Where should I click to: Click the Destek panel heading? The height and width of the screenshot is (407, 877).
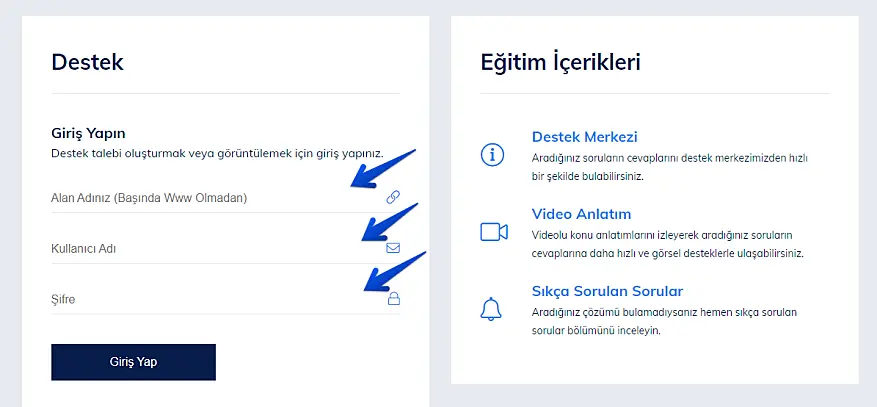tap(87, 62)
